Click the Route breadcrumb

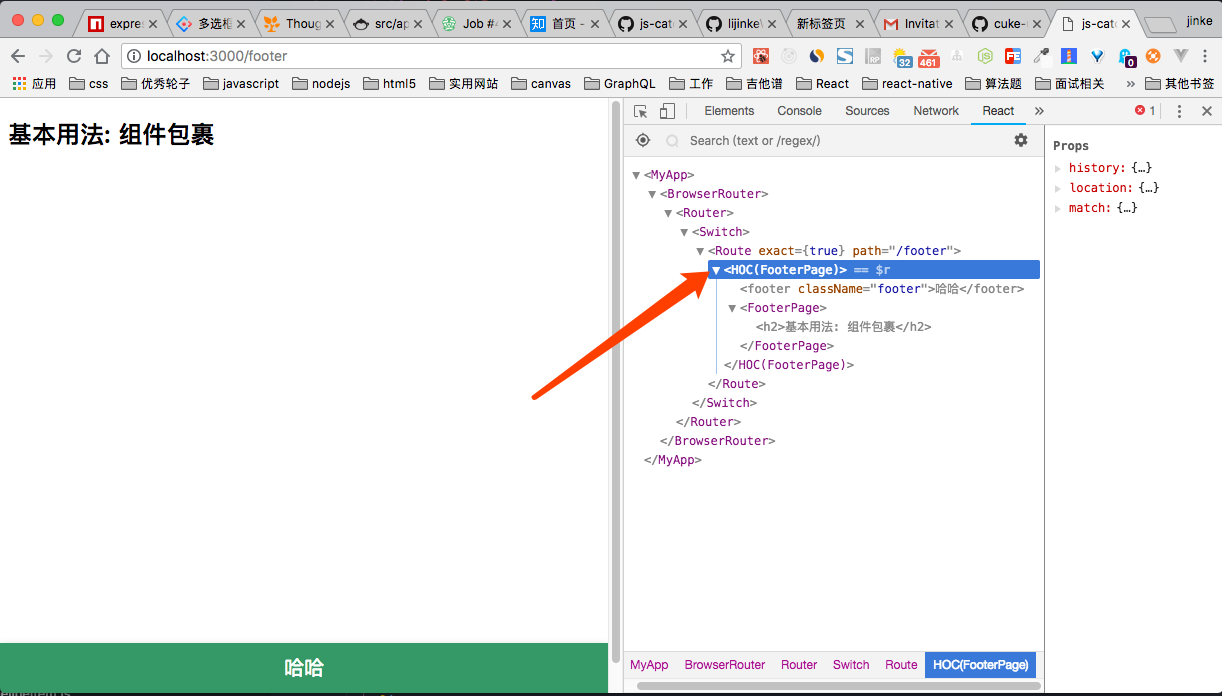[x=901, y=665]
